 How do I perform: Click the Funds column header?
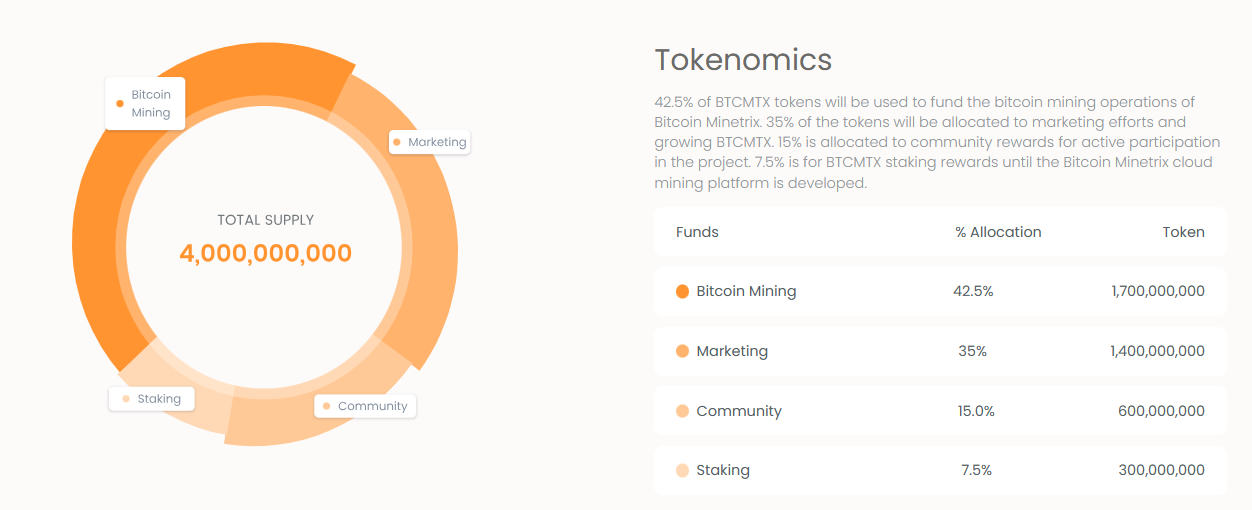697,232
